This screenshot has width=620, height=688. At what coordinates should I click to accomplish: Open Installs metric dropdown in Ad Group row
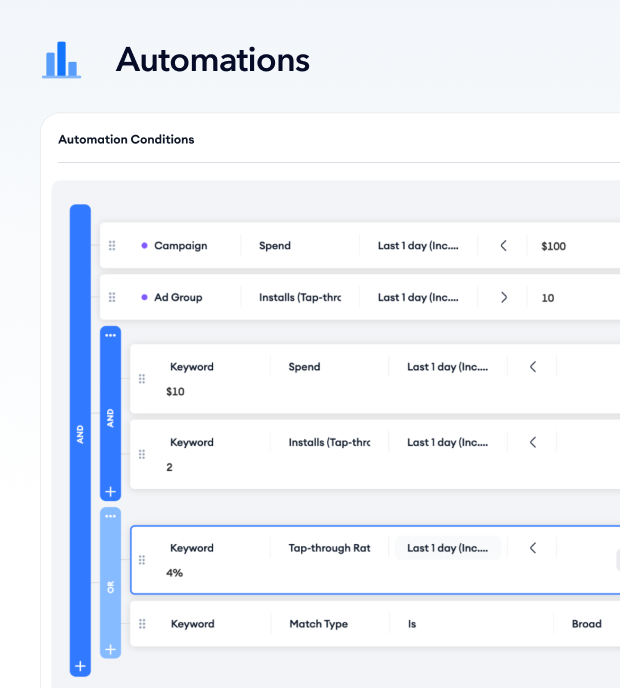click(300, 297)
